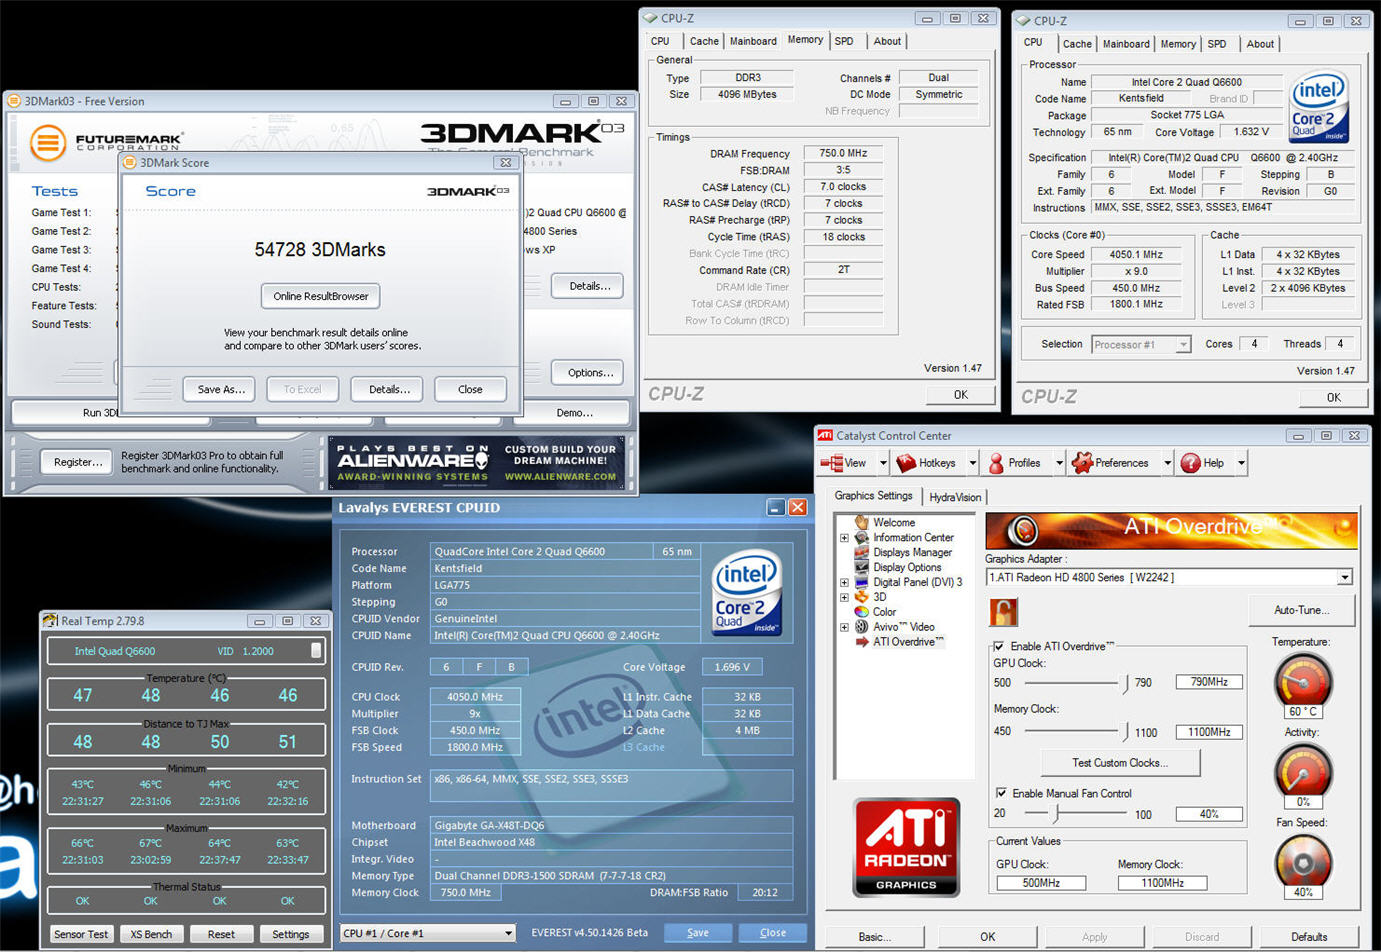Open the SPD tab in CPU-Z Memory window

tap(844, 41)
